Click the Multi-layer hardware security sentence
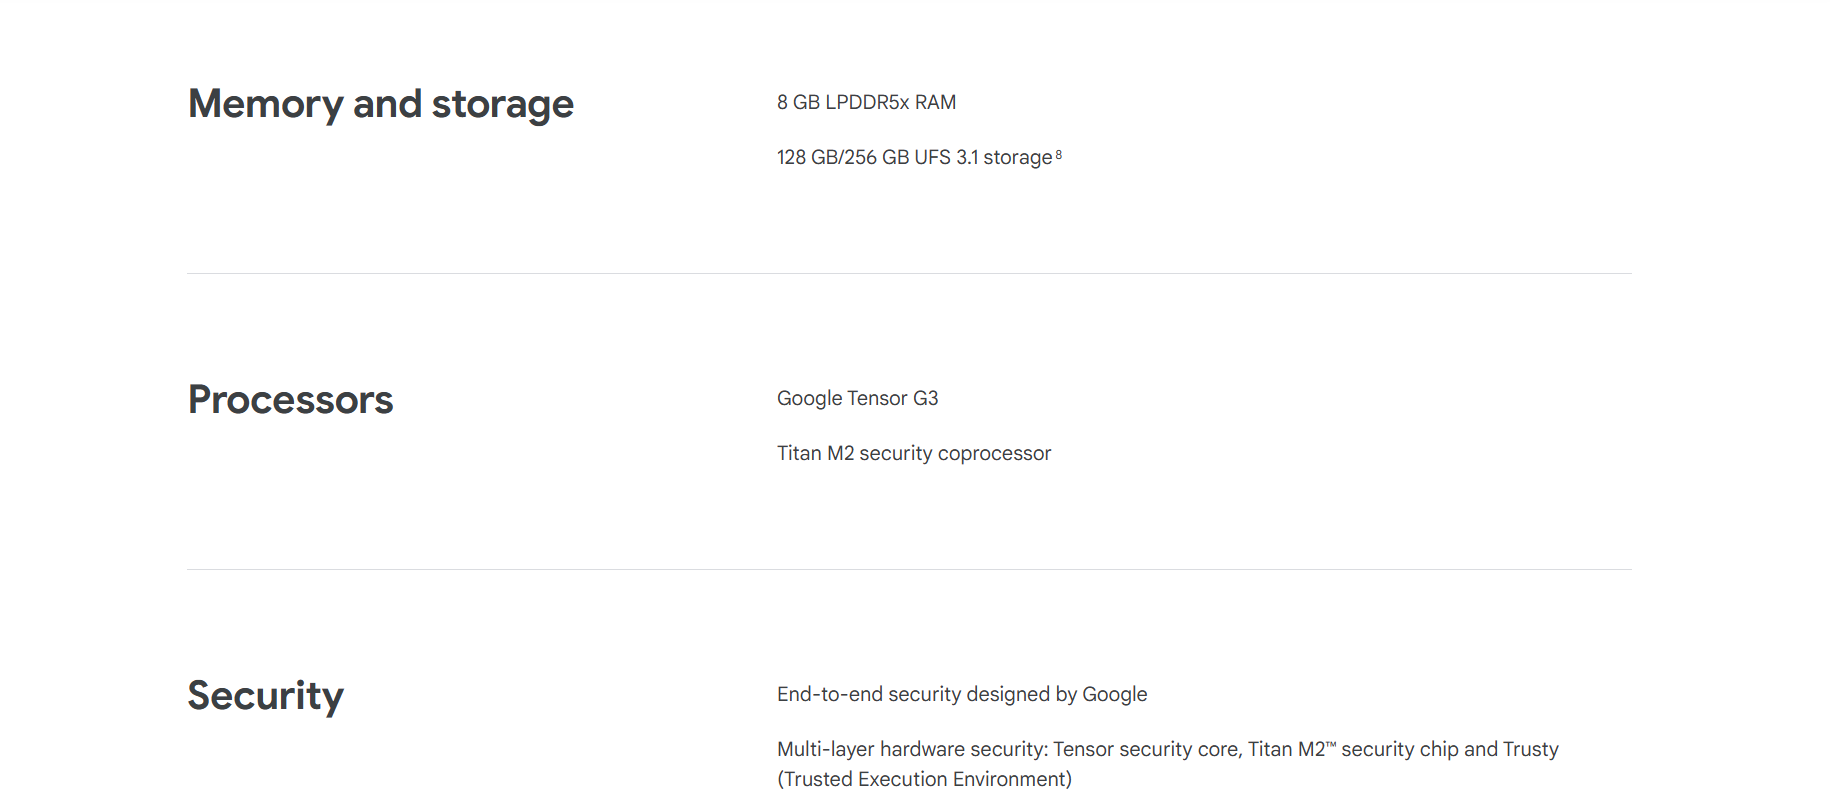The image size is (1830, 792). [x=1168, y=764]
